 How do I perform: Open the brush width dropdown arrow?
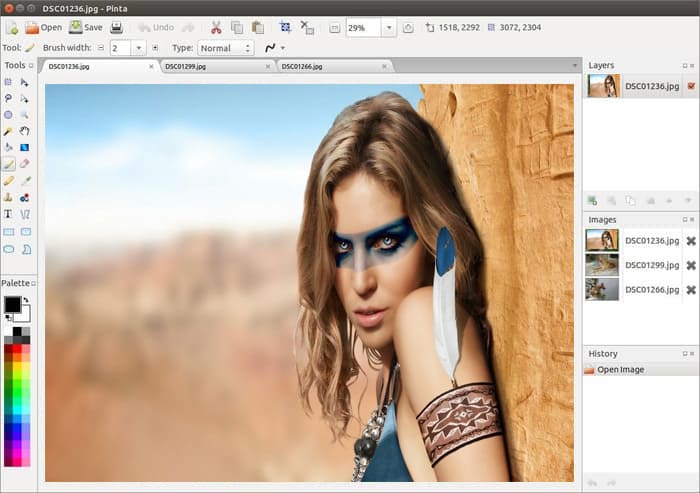click(x=138, y=48)
